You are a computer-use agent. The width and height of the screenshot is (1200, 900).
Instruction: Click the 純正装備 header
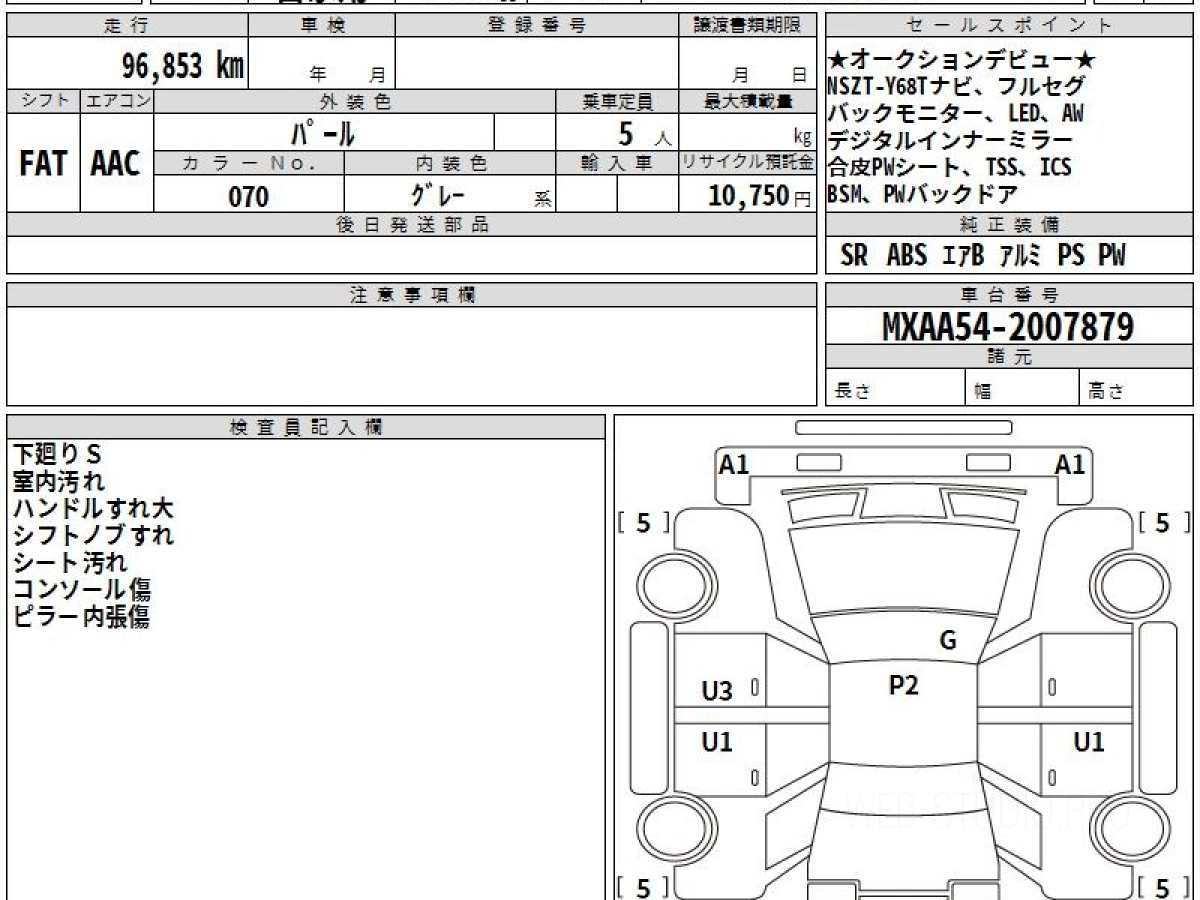click(x=1009, y=225)
